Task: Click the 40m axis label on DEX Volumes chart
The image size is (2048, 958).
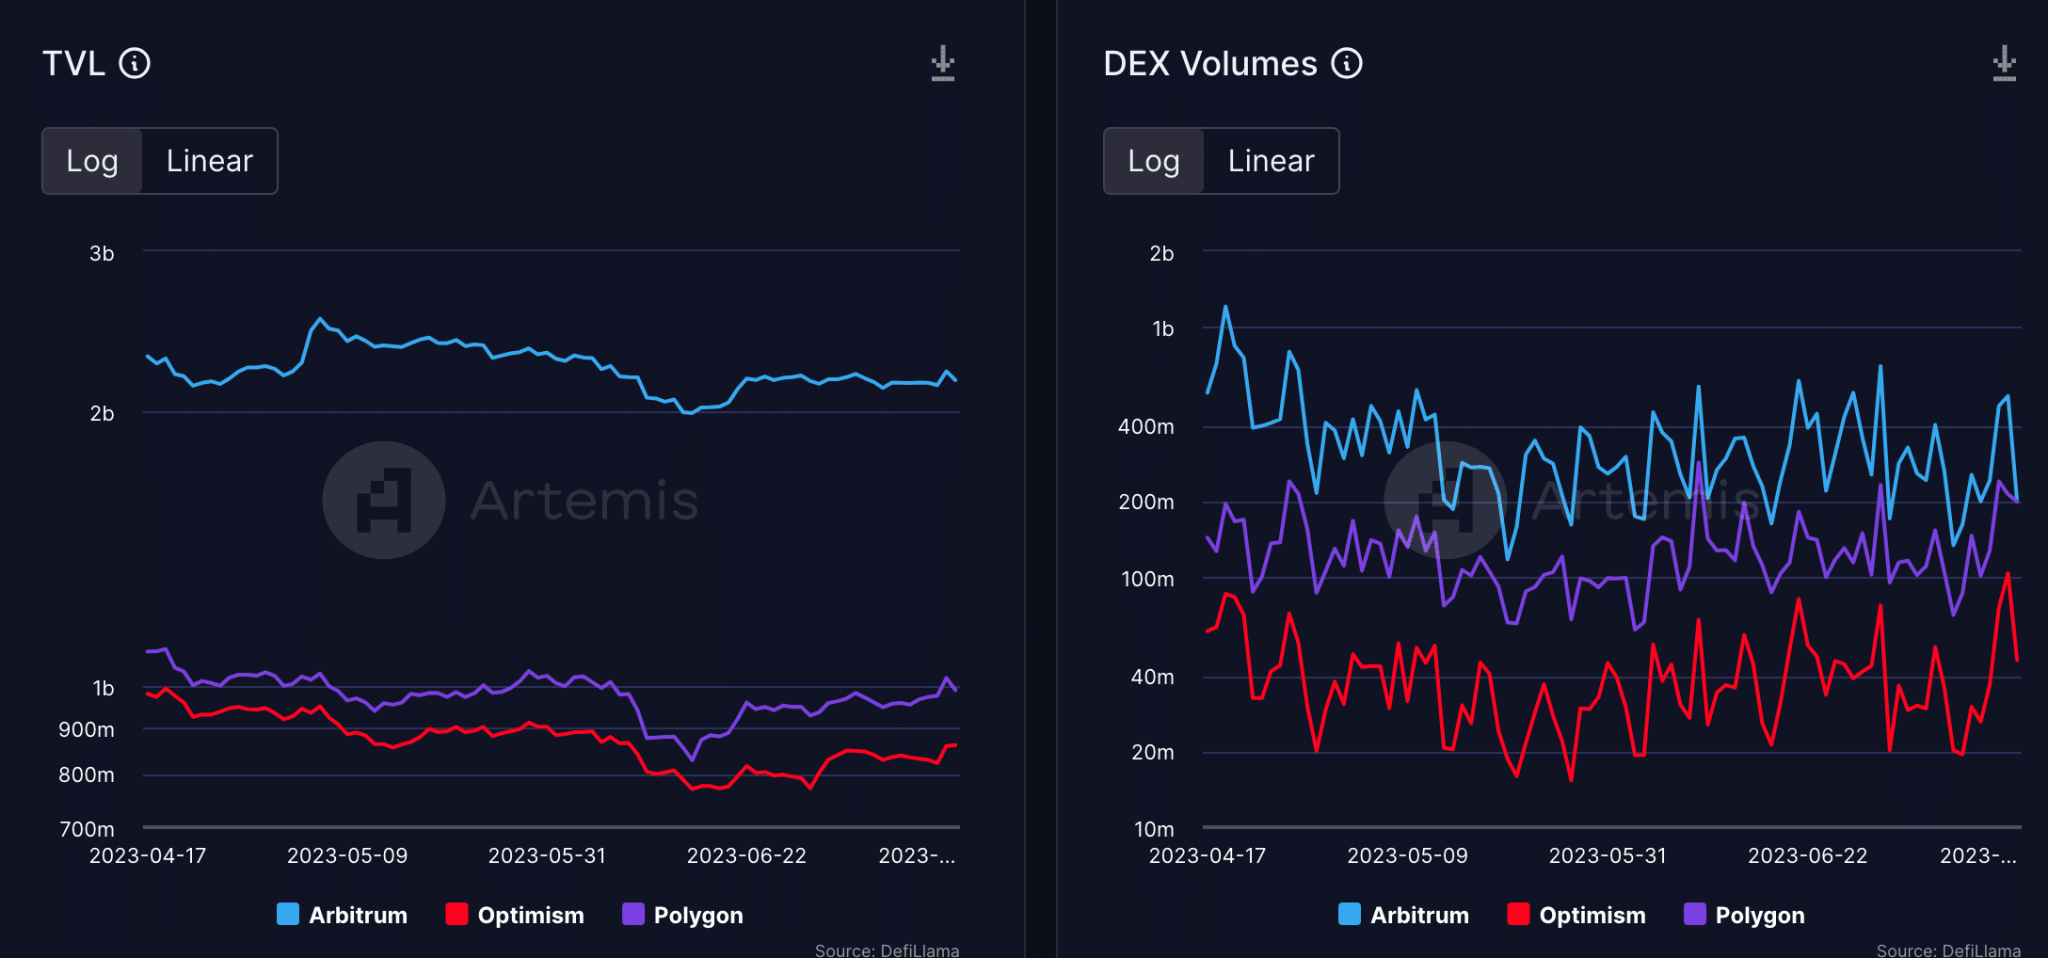Action: [1153, 677]
